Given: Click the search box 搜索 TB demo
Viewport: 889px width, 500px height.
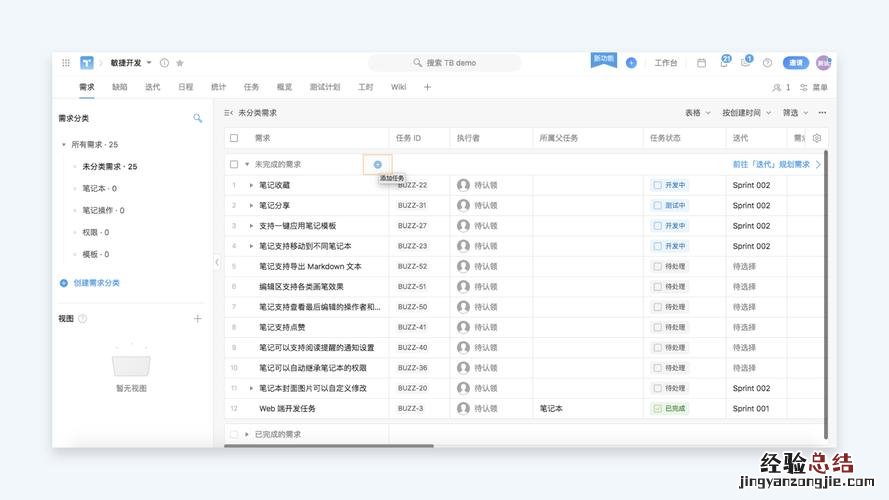Looking at the screenshot, I should [445, 63].
